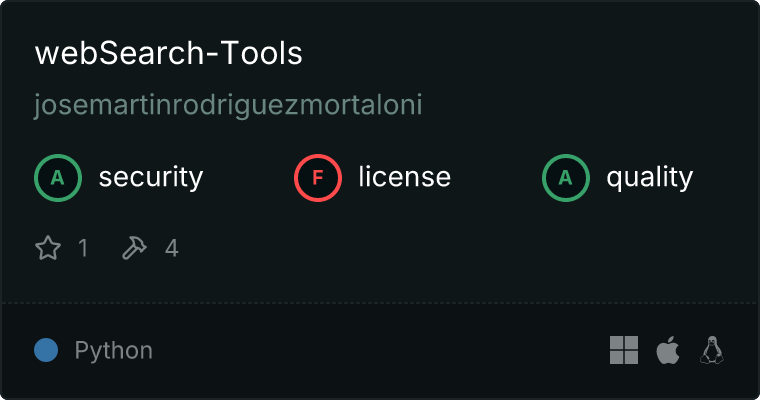
Task: Click empty card area beside tool count
Action: [436, 248]
